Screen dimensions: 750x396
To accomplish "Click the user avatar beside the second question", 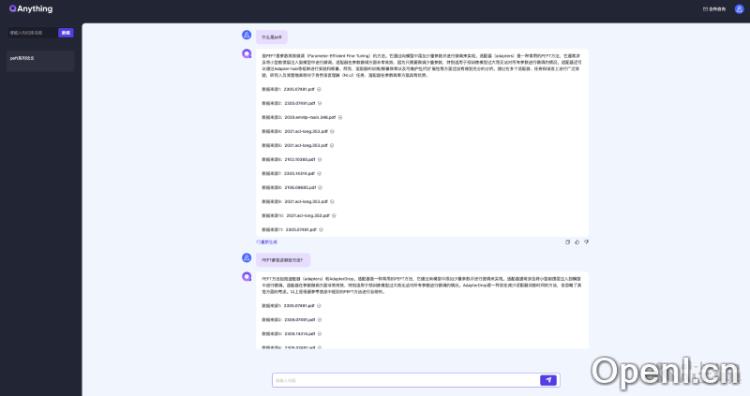I will (x=247, y=258).
